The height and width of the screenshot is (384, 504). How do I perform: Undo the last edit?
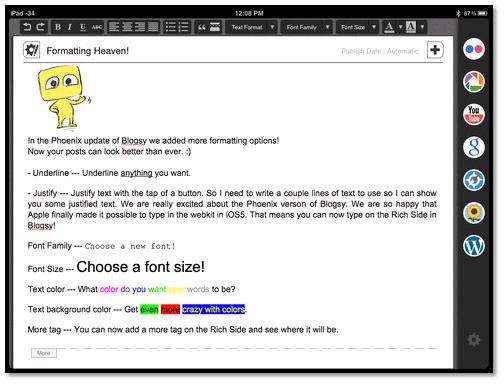(x=27, y=27)
